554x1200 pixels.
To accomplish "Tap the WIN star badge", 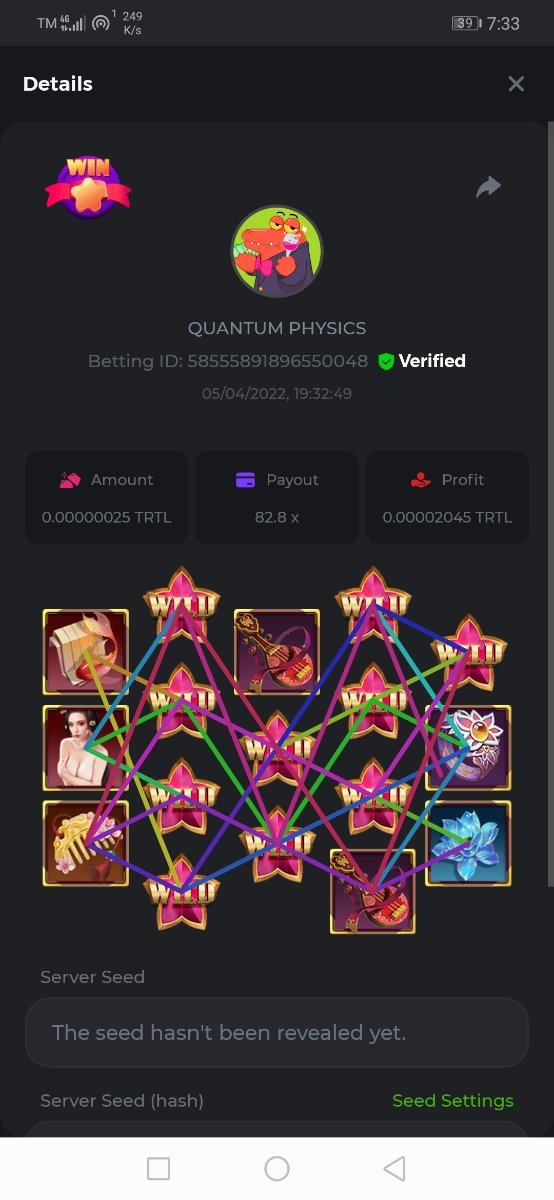I will pyautogui.click(x=88, y=187).
